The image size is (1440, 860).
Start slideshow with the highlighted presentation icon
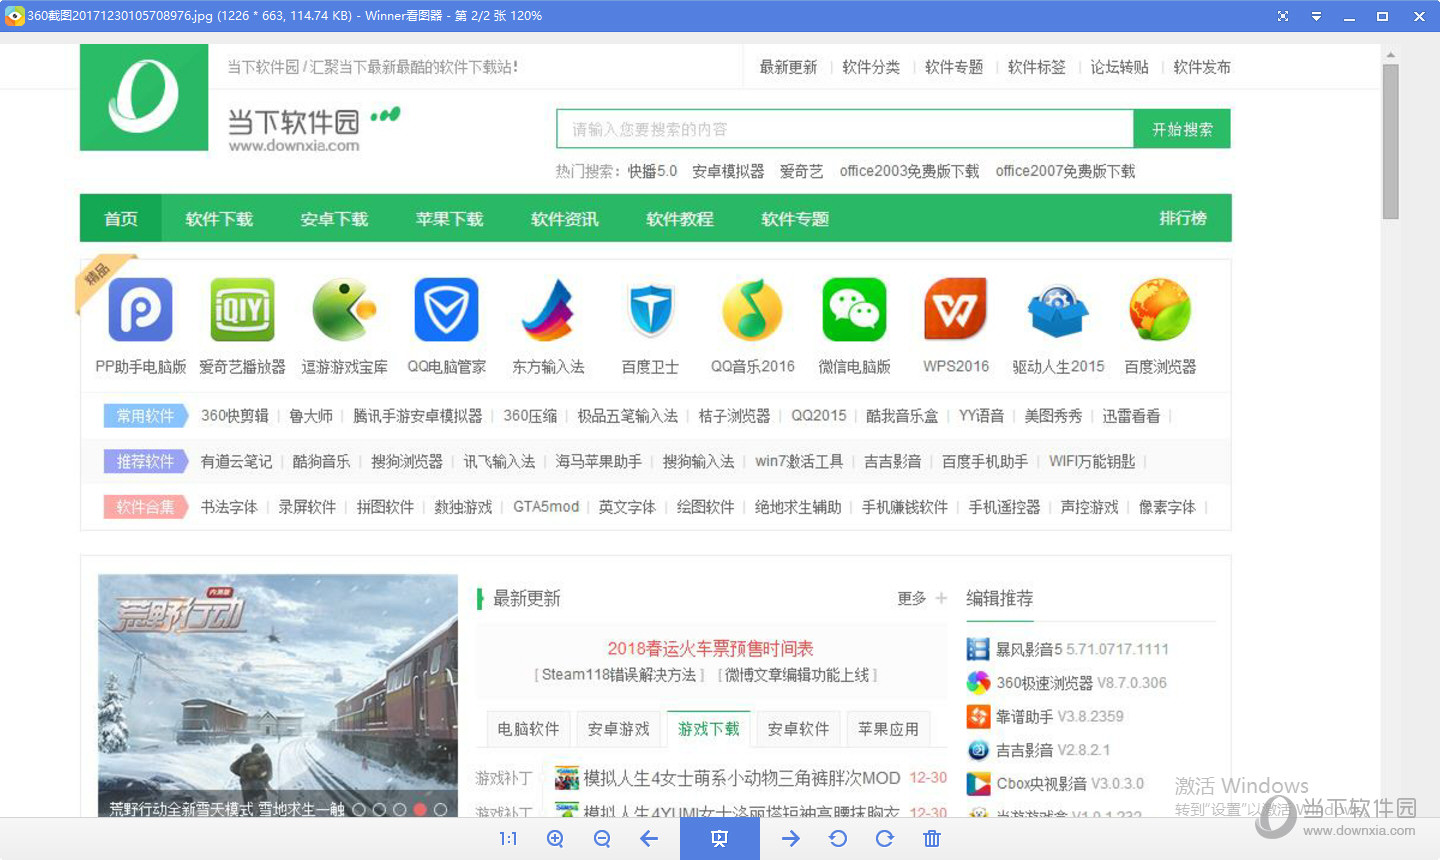click(x=719, y=839)
